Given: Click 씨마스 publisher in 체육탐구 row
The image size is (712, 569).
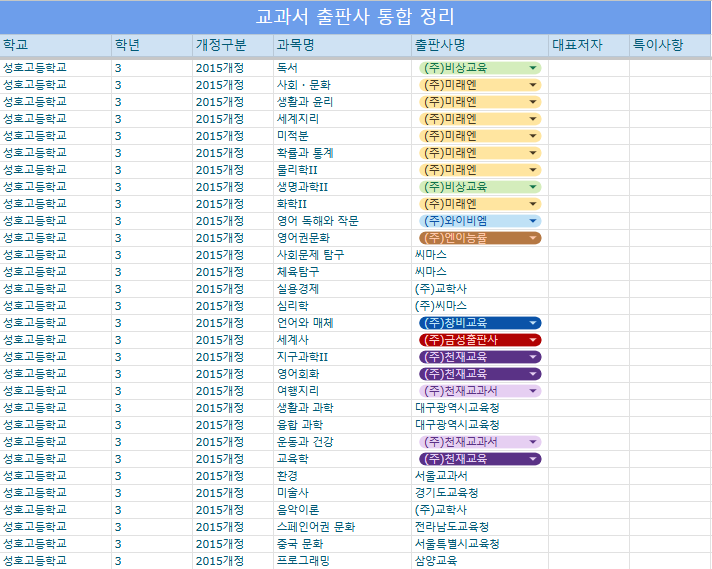Looking at the screenshot, I should (x=480, y=272).
